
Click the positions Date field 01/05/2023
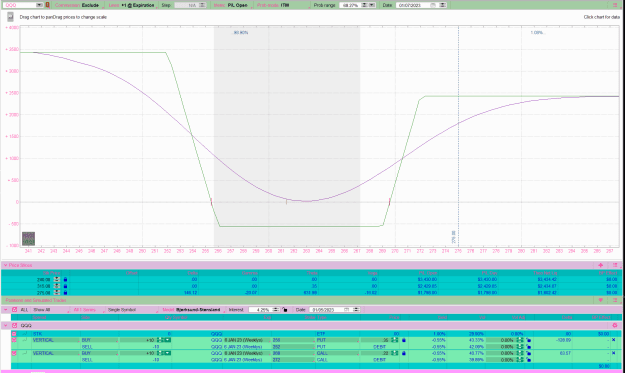coord(326,310)
